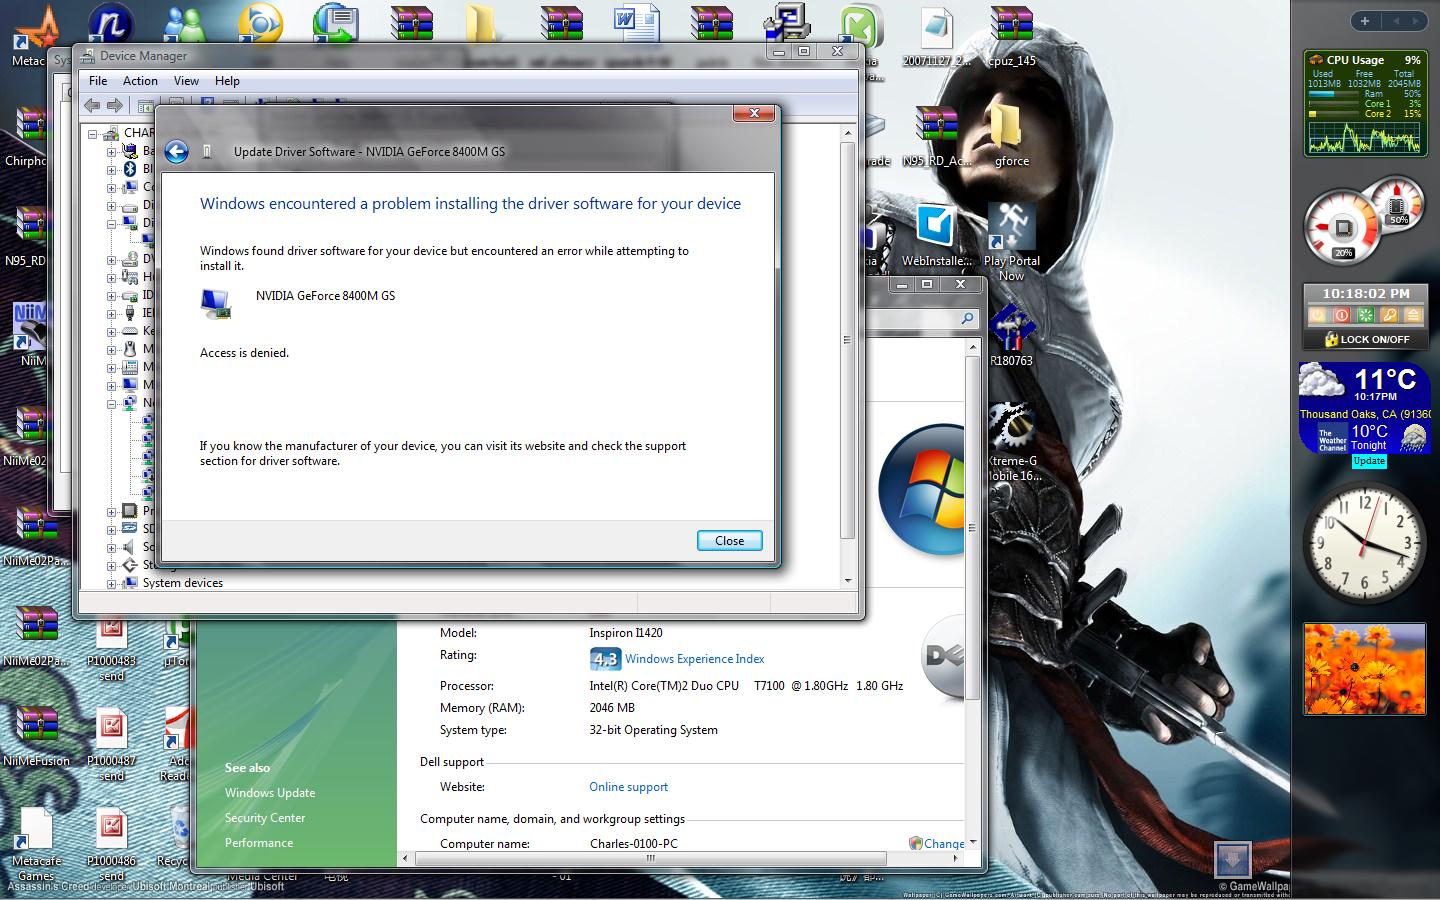Expand the Keyboards tree node
This screenshot has height=900, width=1440.
pos(111,331)
